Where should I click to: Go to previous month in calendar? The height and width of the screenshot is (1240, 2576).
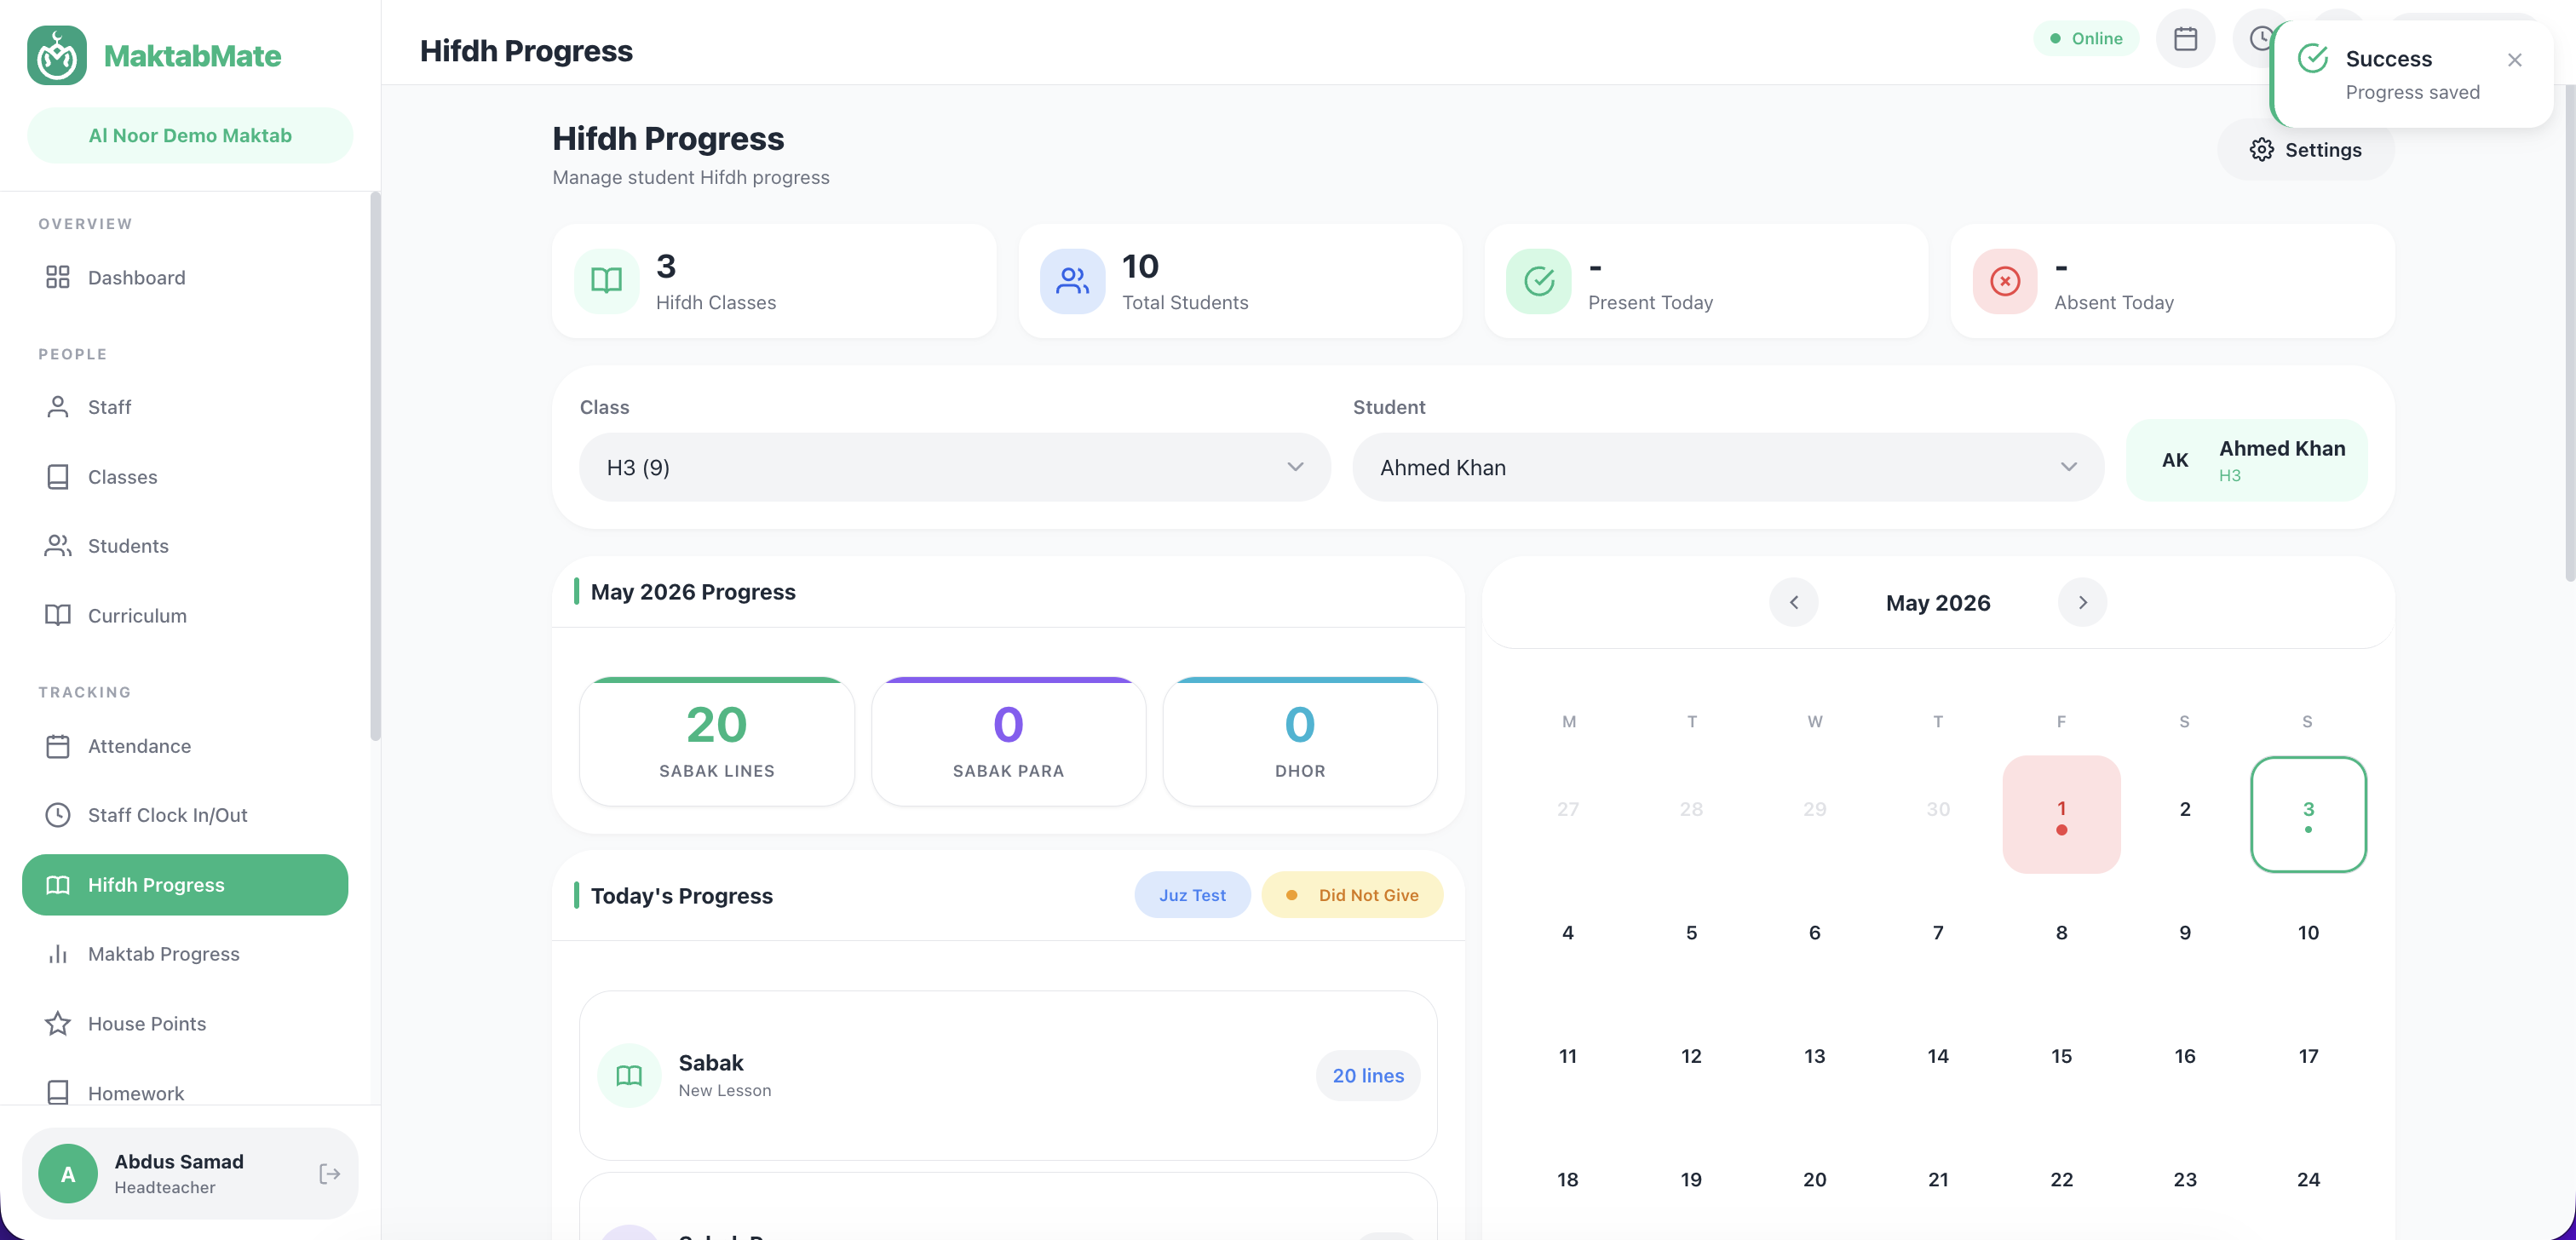pos(1793,602)
